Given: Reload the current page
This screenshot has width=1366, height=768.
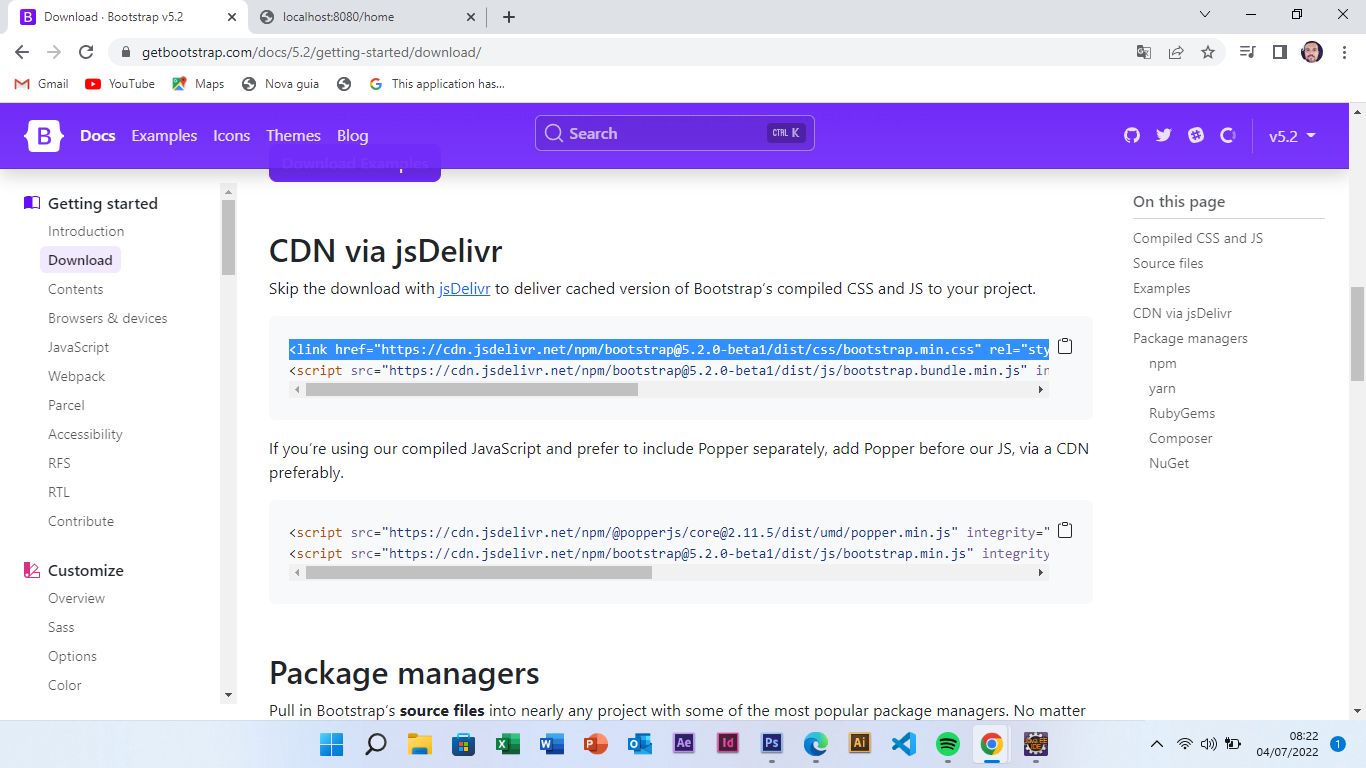Looking at the screenshot, I should [86, 52].
